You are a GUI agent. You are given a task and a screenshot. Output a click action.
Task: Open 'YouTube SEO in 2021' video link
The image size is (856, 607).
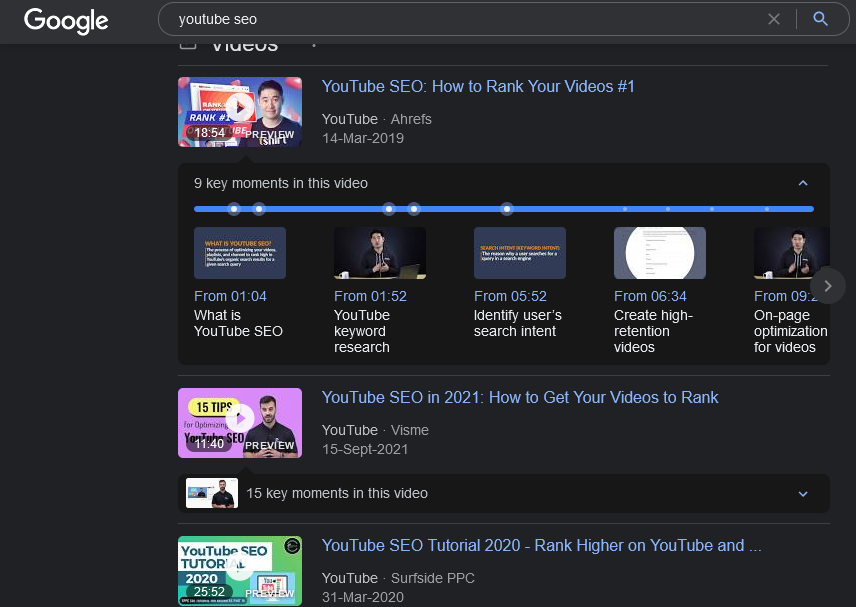520,397
